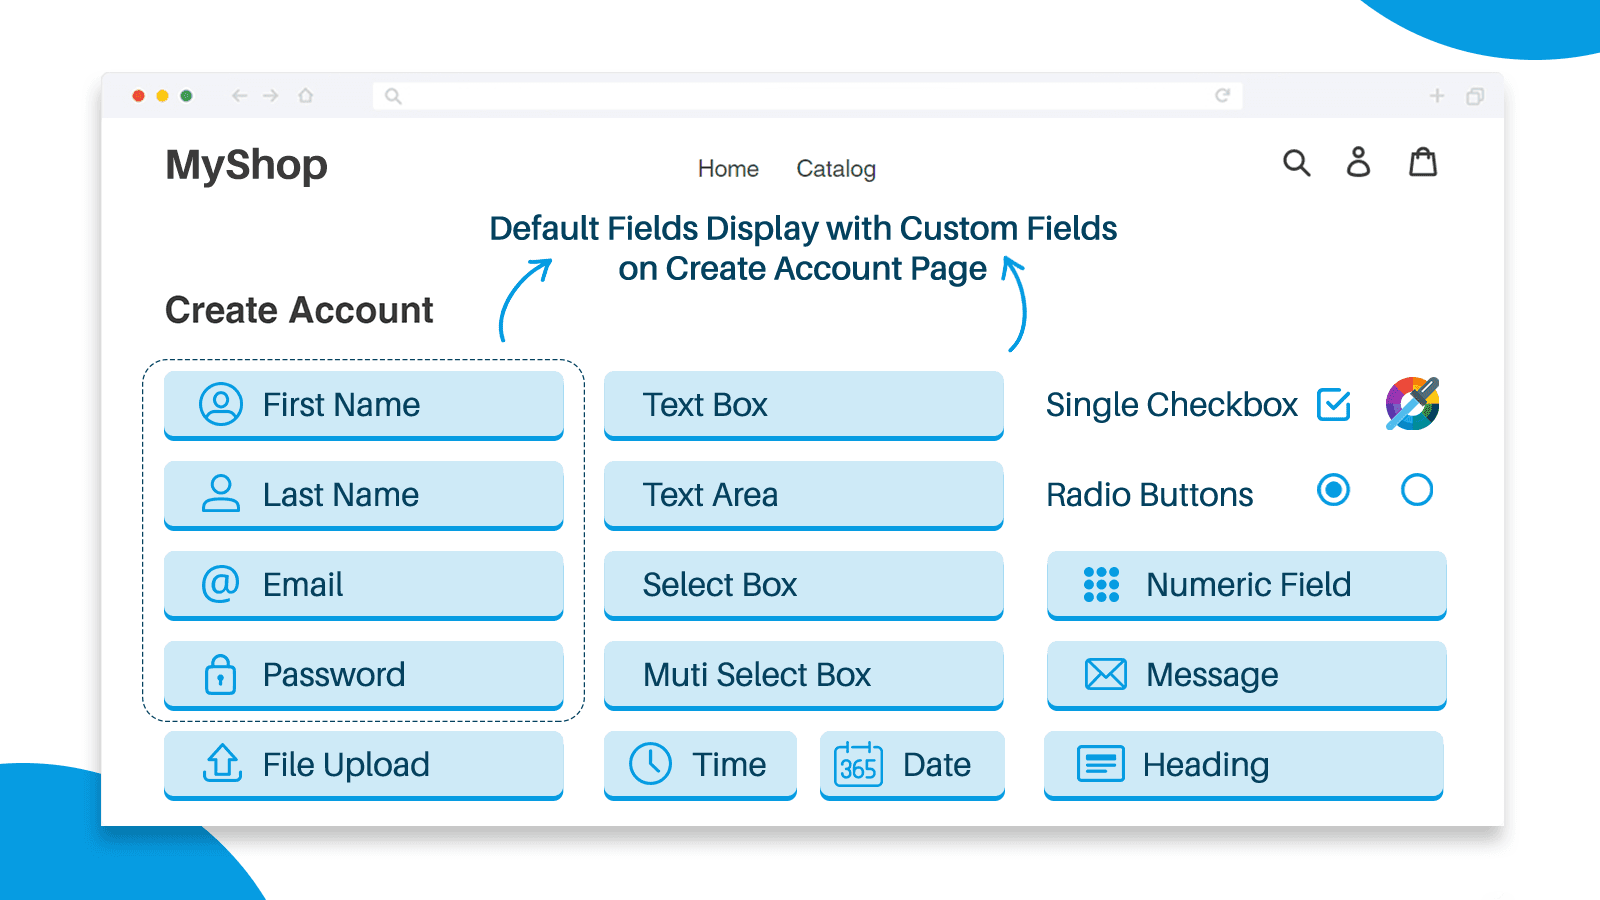Click the browser home icon
Screen dimensions: 1600x900
(306, 96)
